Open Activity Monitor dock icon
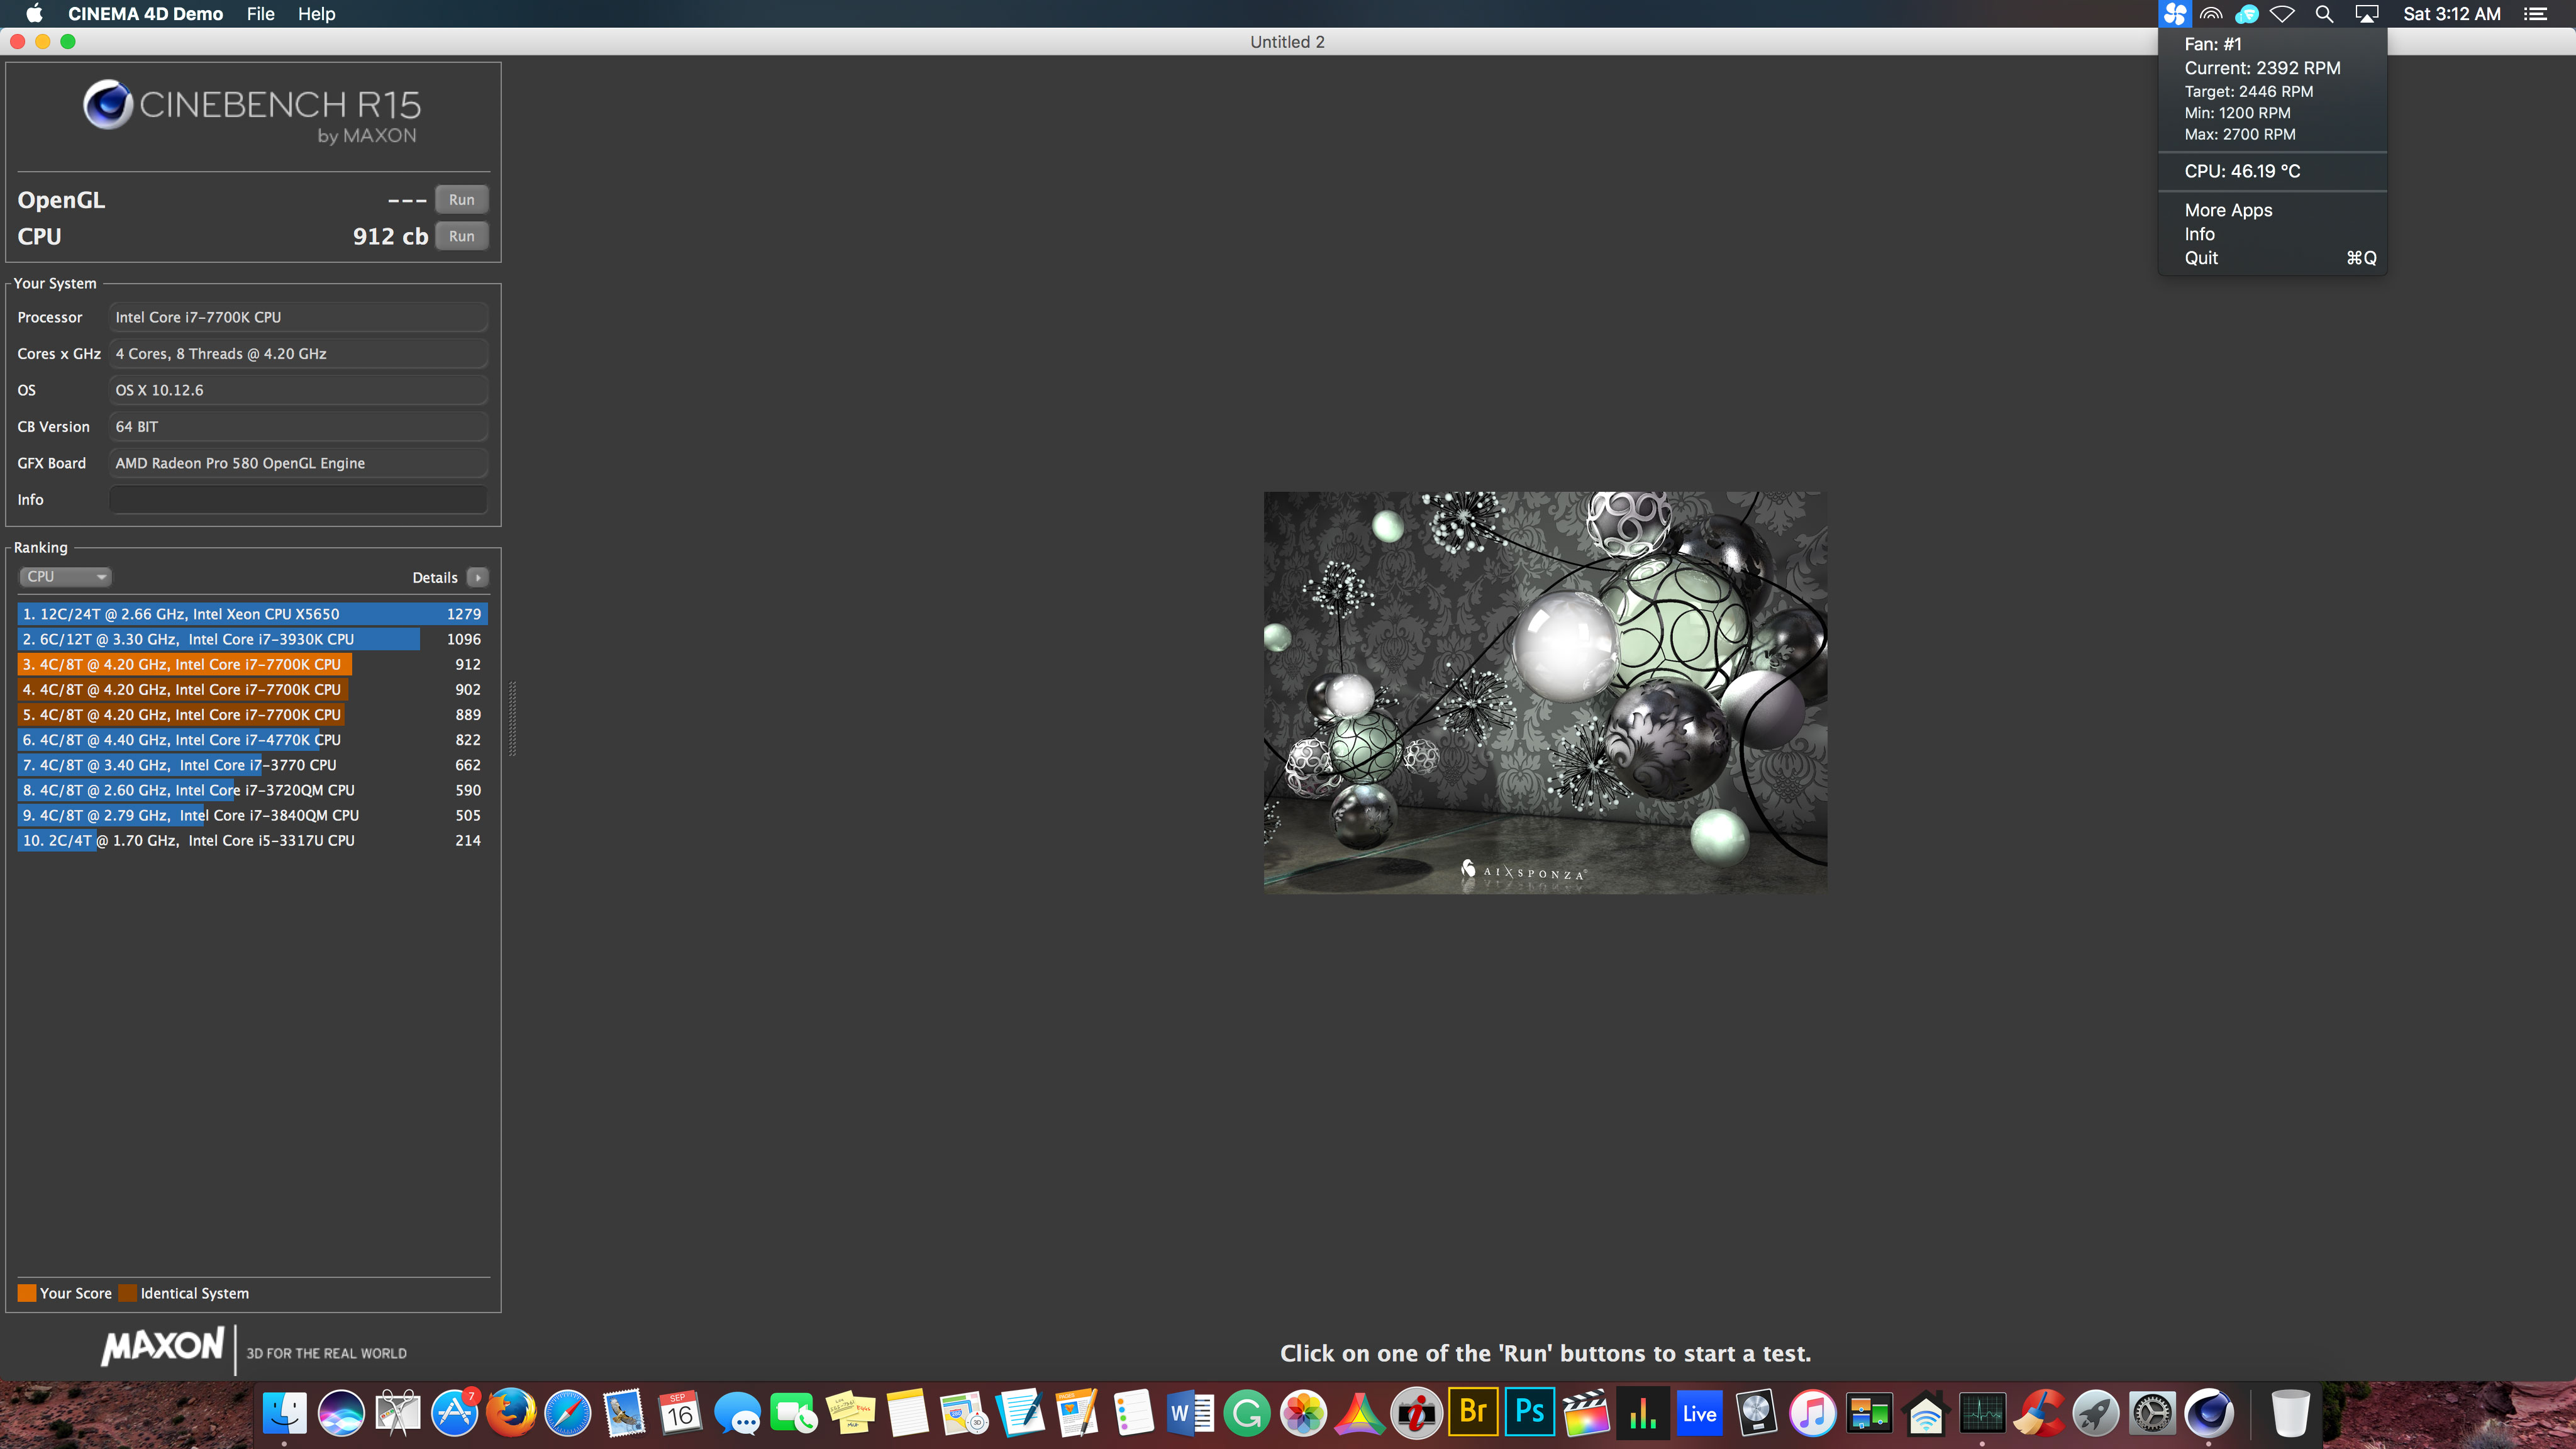Image resolution: width=2576 pixels, height=1449 pixels. pyautogui.click(x=1982, y=1413)
